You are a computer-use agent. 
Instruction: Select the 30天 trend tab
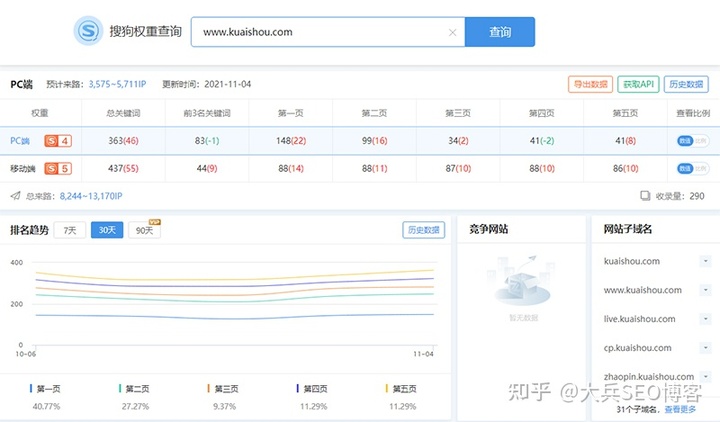click(x=107, y=230)
